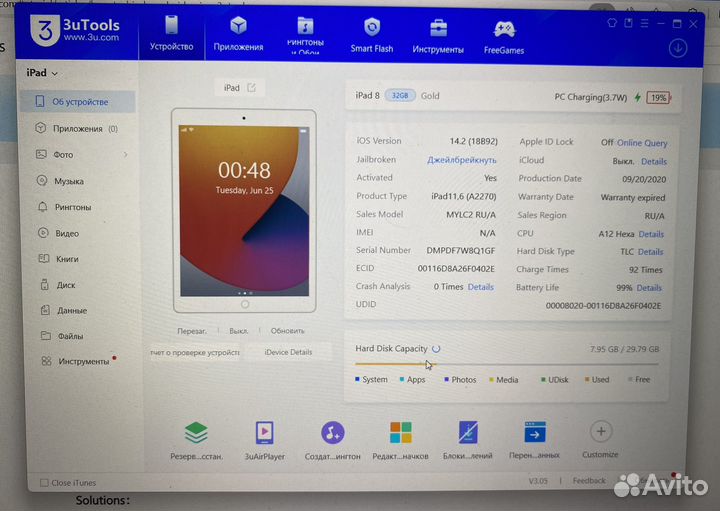Expand the Фото arrow chevron
This screenshot has width=720, height=511.
point(125,155)
